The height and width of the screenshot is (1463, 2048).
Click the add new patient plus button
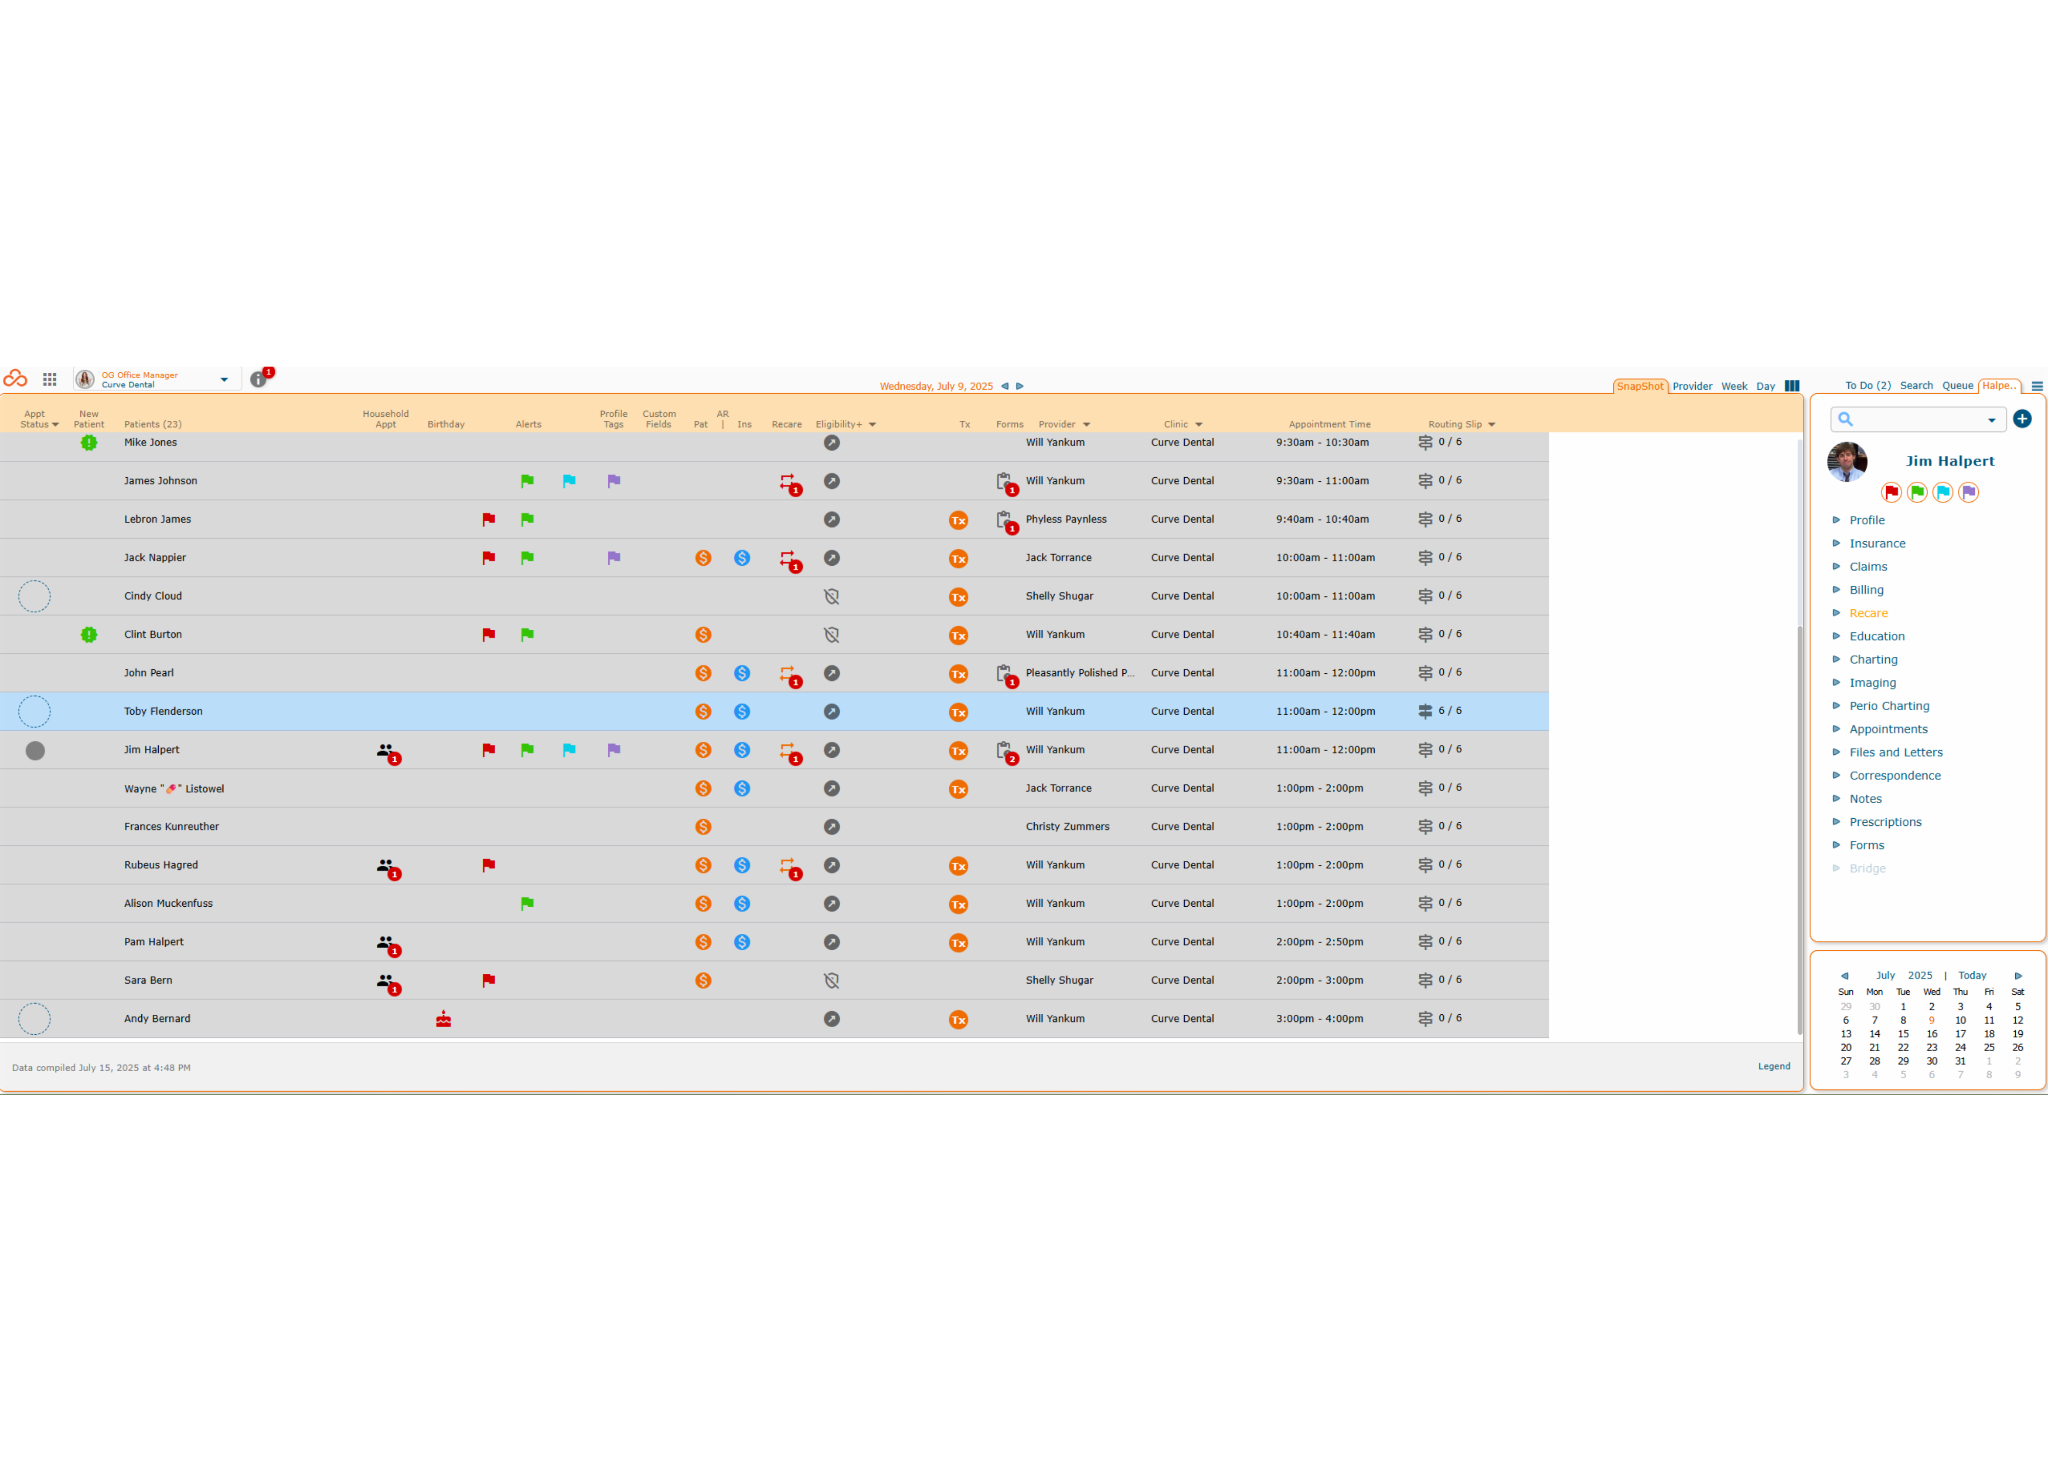pyautogui.click(x=2022, y=419)
